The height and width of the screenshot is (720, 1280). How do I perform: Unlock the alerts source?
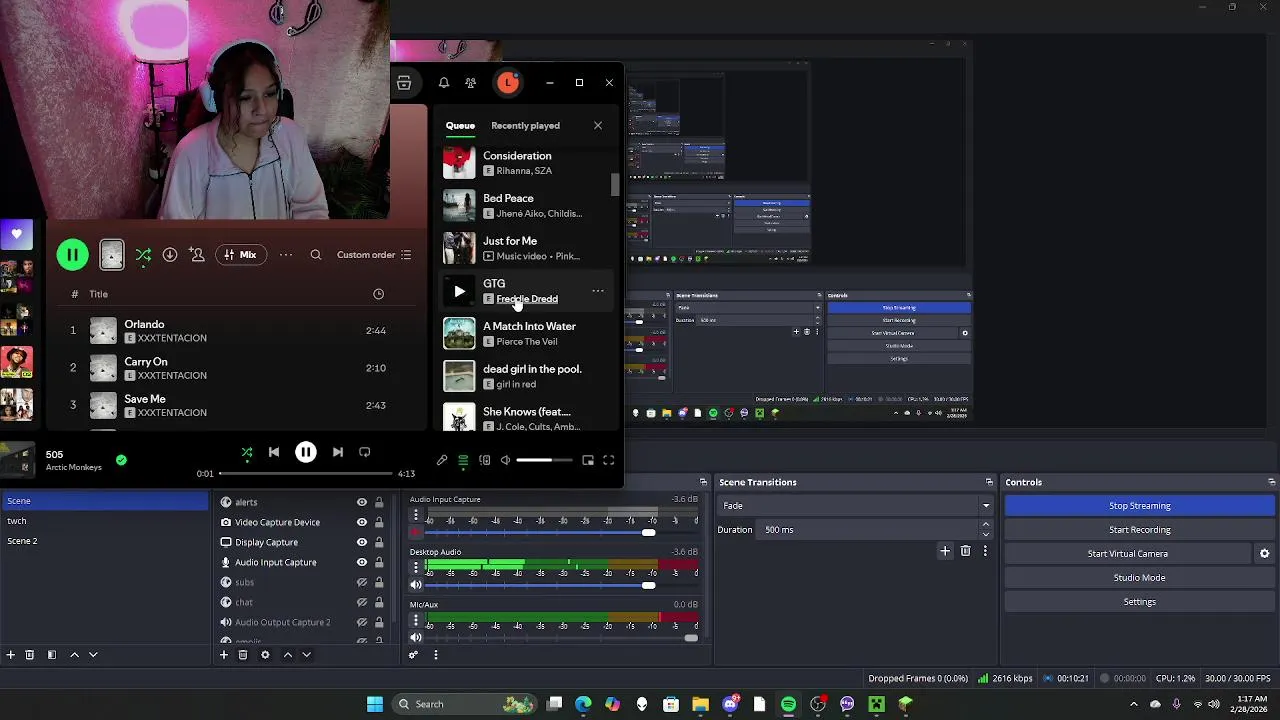pyautogui.click(x=379, y=502)
